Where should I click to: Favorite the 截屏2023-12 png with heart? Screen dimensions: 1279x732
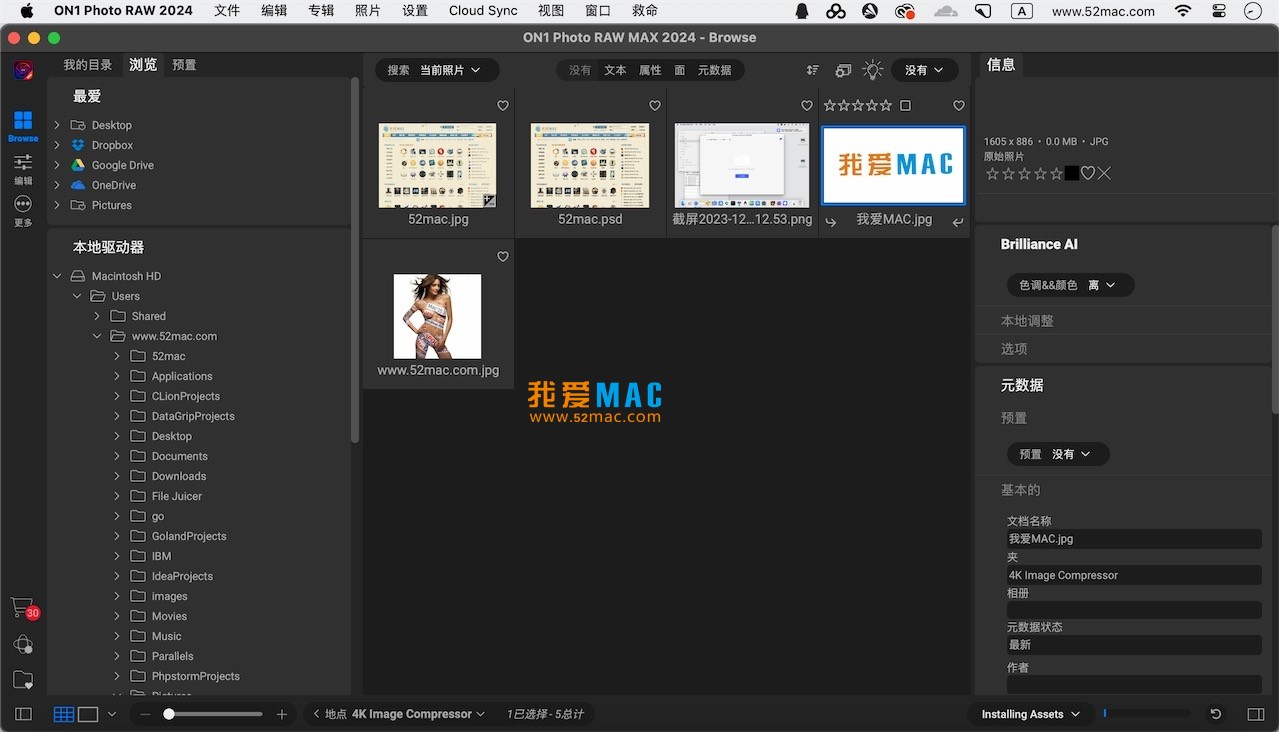(x=807, y=106)
